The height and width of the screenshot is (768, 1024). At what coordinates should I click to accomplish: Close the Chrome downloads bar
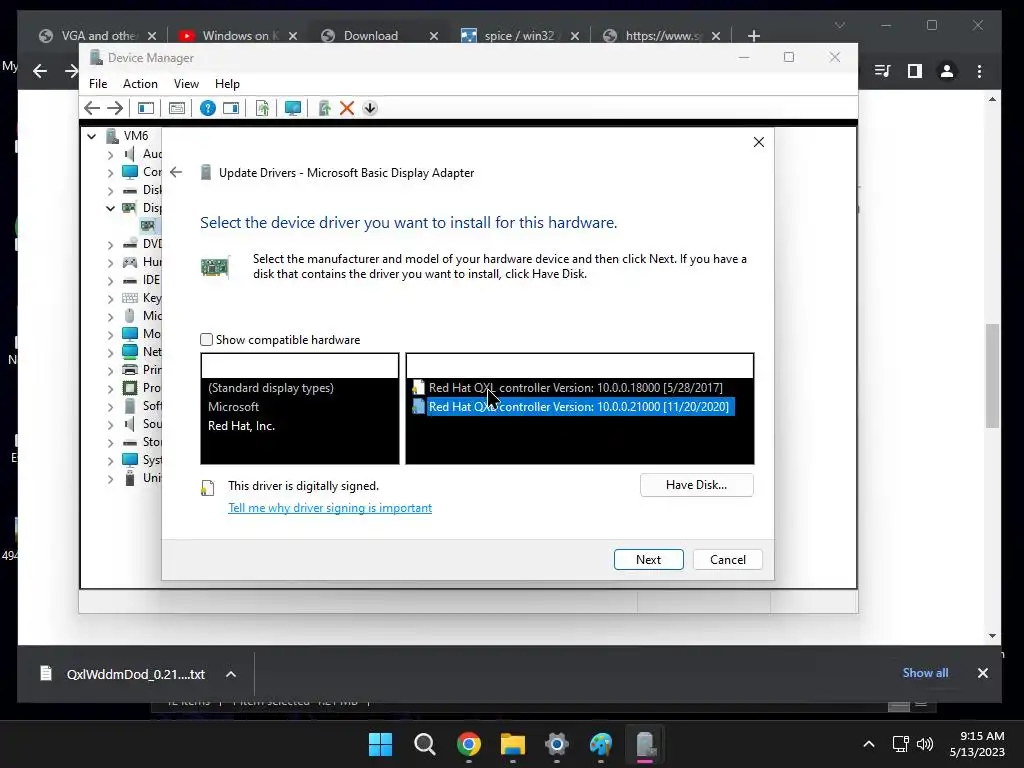coord(982,673)
